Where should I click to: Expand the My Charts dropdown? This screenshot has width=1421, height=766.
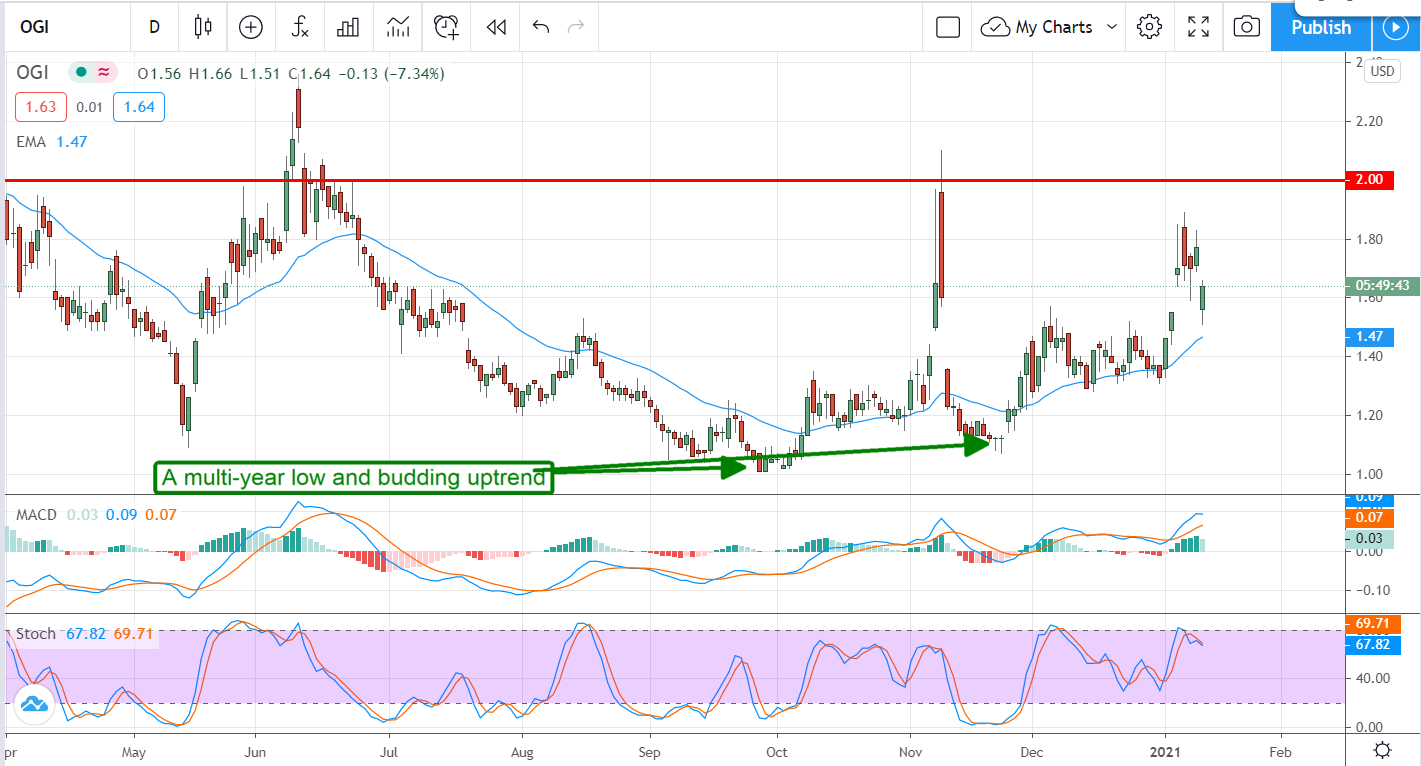click(1049, 27)
